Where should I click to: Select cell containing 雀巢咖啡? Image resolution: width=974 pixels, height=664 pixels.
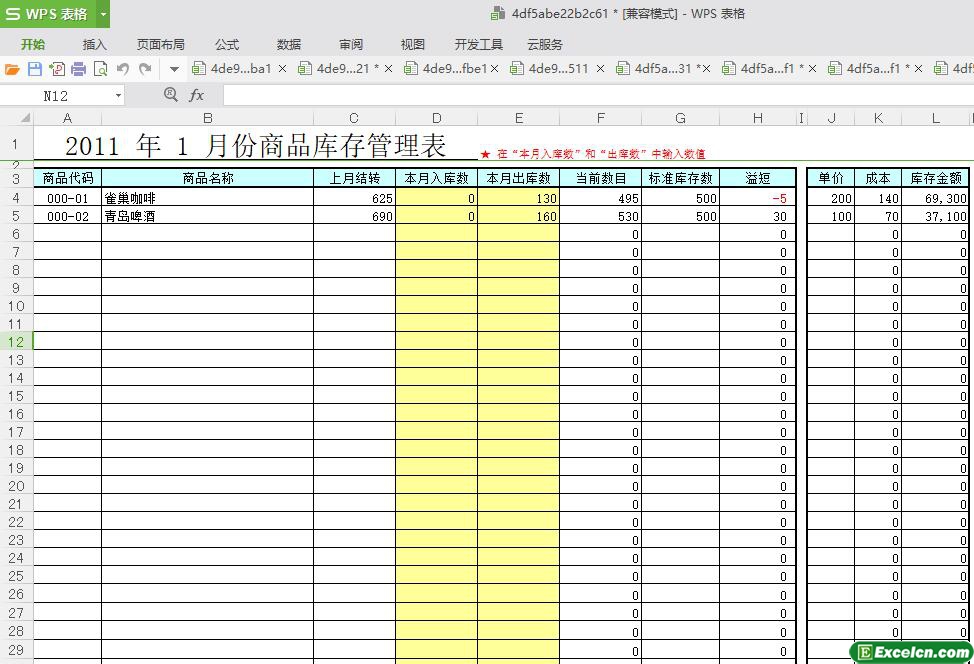[207, 198]
